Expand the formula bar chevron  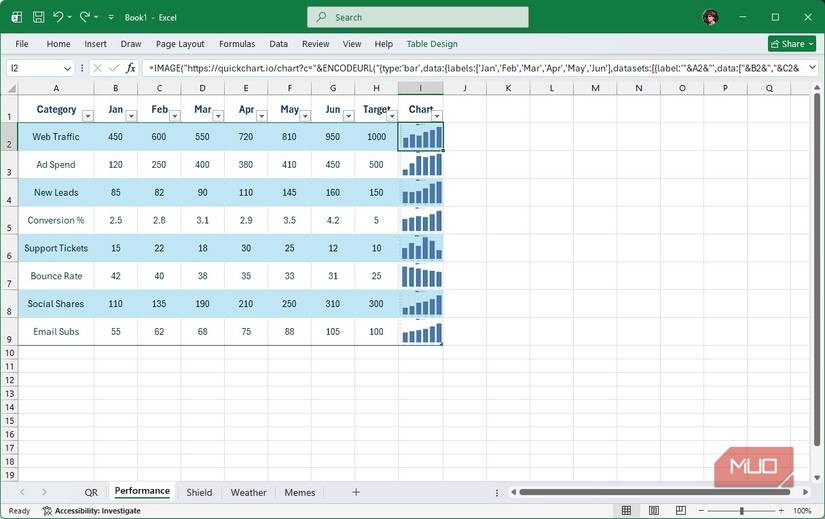pos(812,67)
